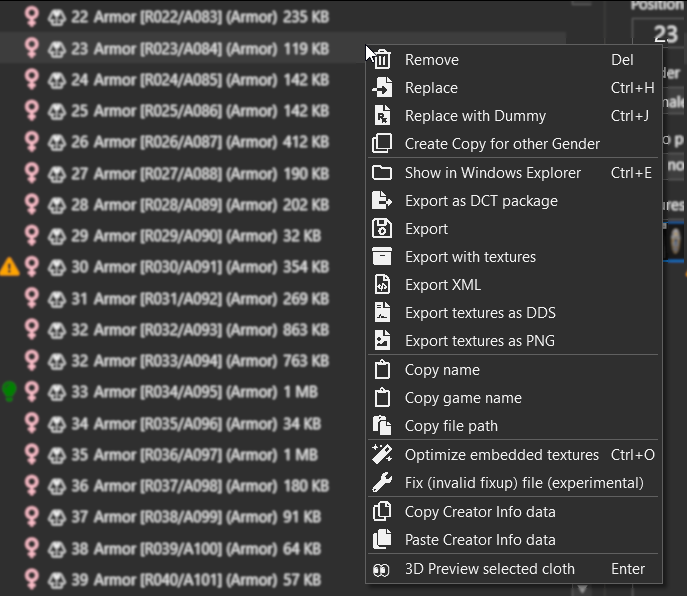The height and width of the screenshot is (596, 687).
Task: Select 26 Armor [R026/A087] list entry
Action: click(x=200, y=143)
